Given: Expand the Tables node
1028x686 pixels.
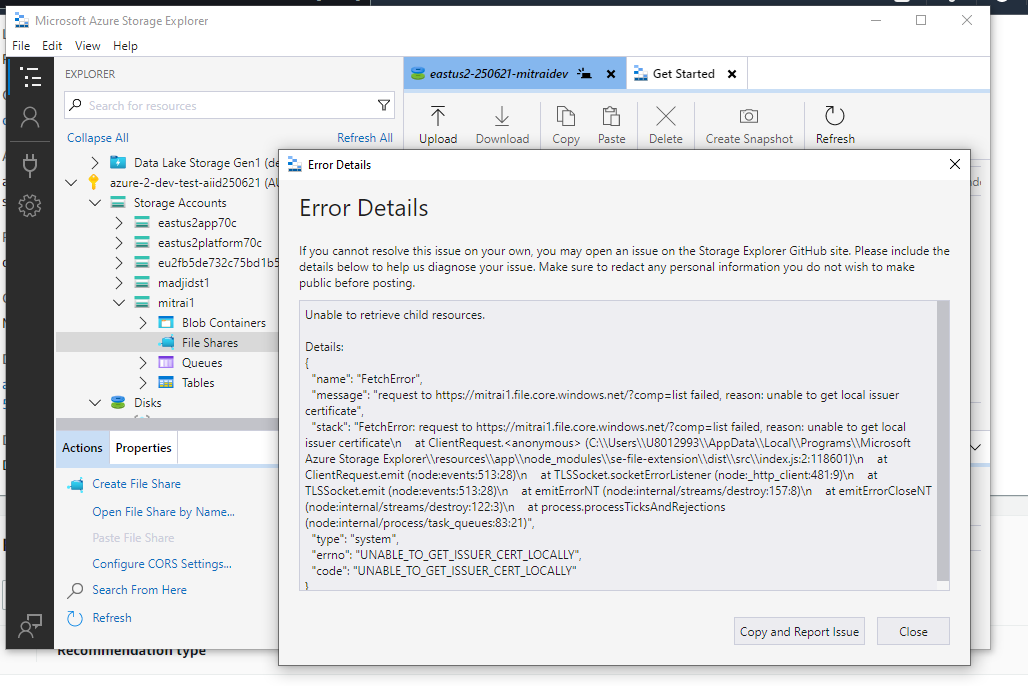Looking at the screenshot, I should point(143,383).
